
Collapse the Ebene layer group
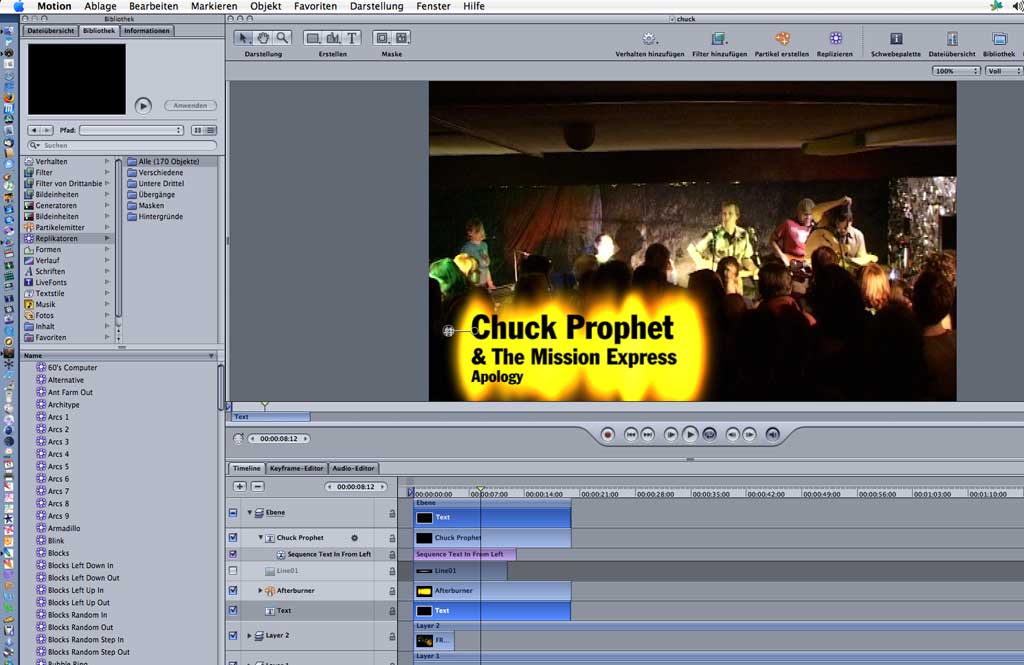(x=249, y=513)
